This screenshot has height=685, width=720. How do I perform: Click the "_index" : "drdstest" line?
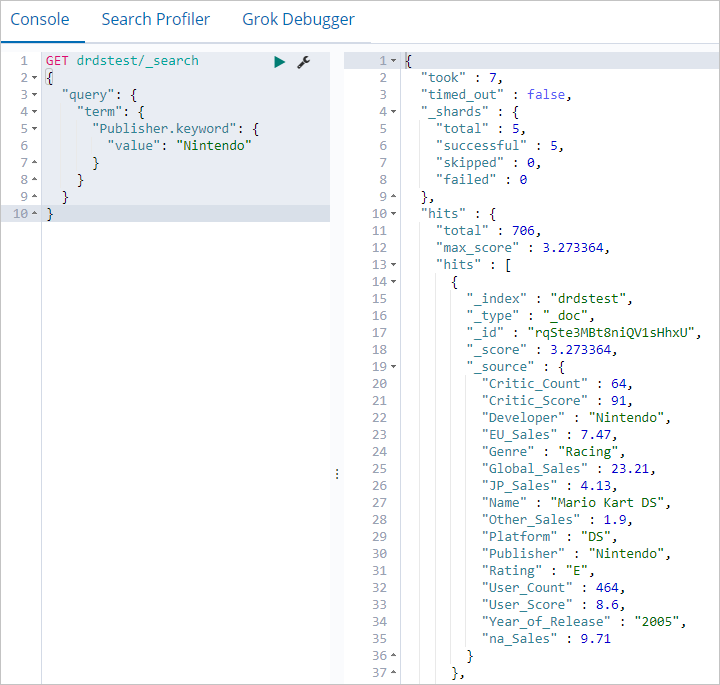pyautogui.click(x=549, y=298)
